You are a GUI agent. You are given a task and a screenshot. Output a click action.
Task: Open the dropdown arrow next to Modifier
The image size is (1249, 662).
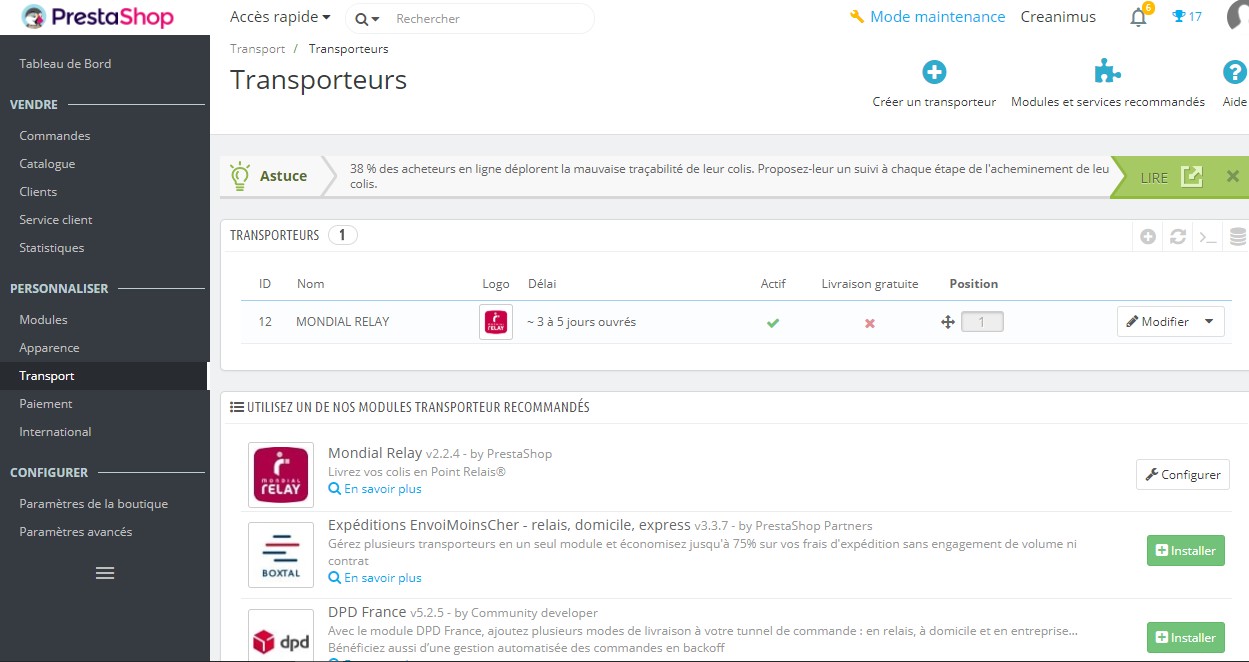(1210, 322)
